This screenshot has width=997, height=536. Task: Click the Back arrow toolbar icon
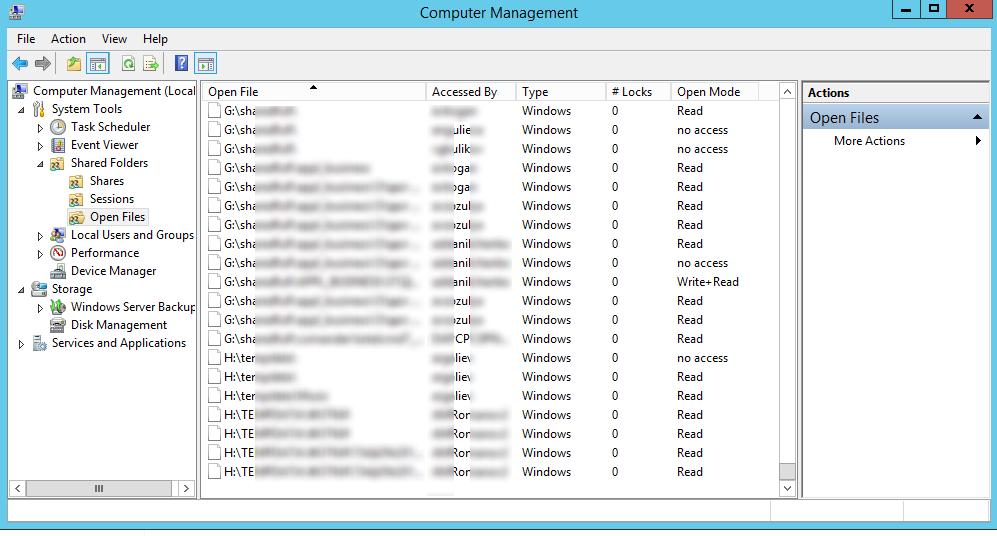pos(20,64)
